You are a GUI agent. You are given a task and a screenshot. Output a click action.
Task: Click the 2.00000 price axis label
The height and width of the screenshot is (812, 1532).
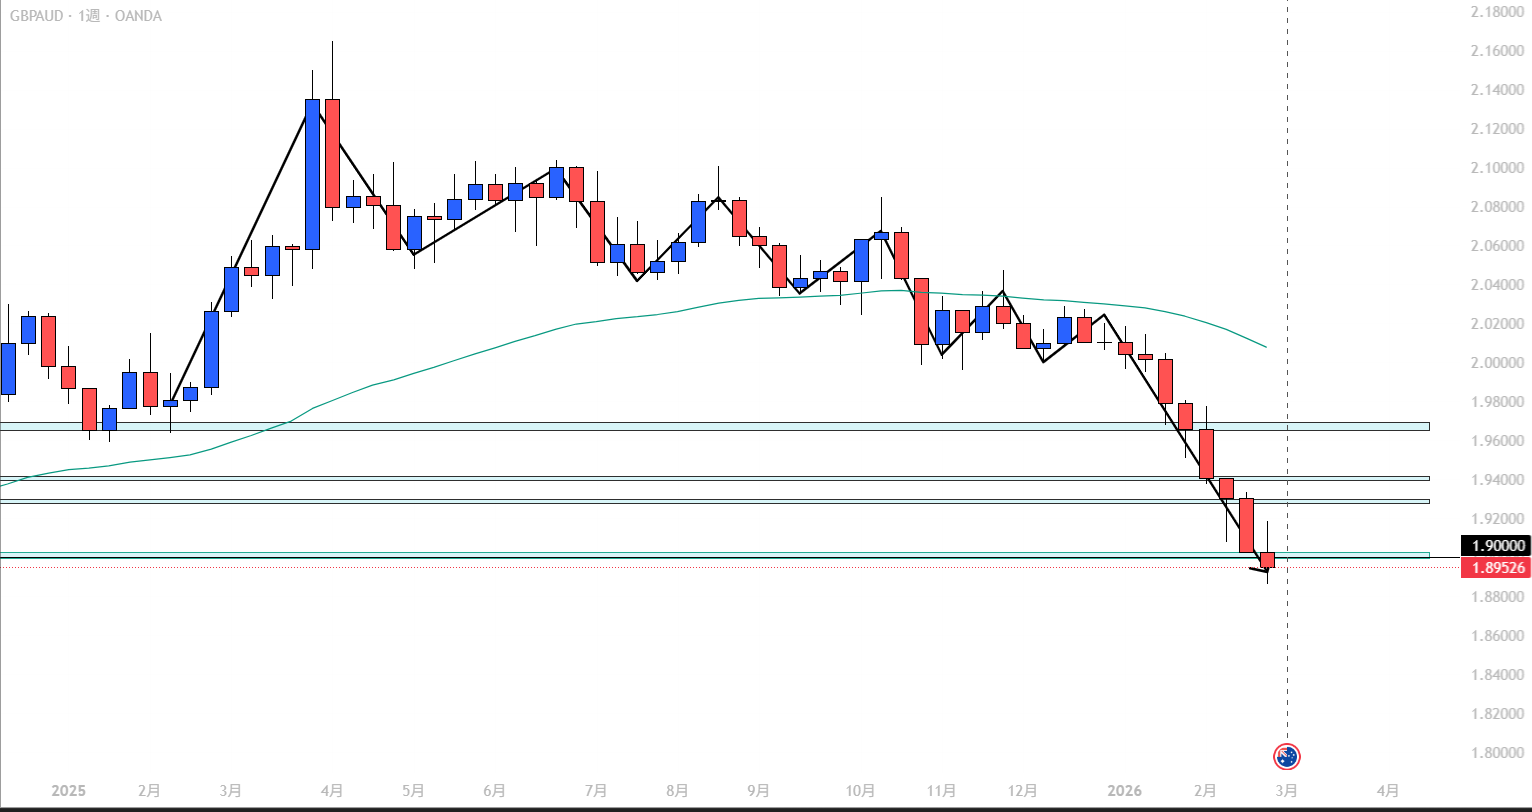[1495, 363]
